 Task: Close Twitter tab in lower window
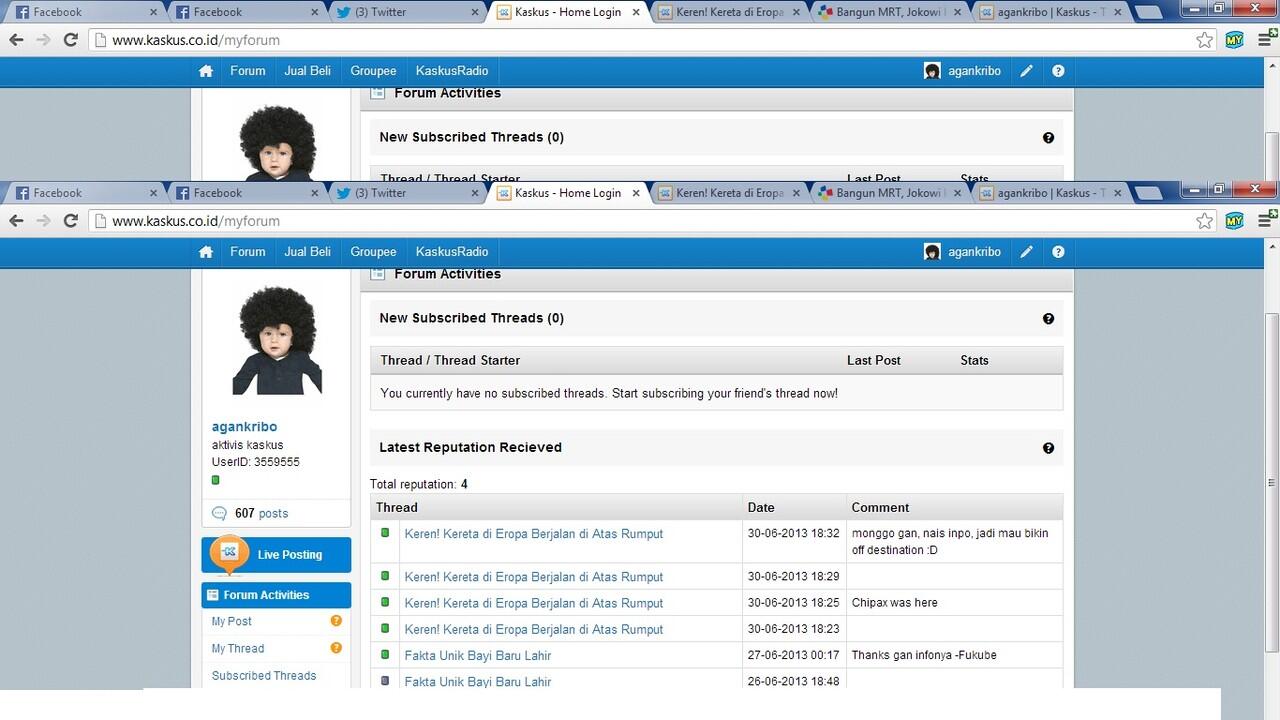point(476,193)
